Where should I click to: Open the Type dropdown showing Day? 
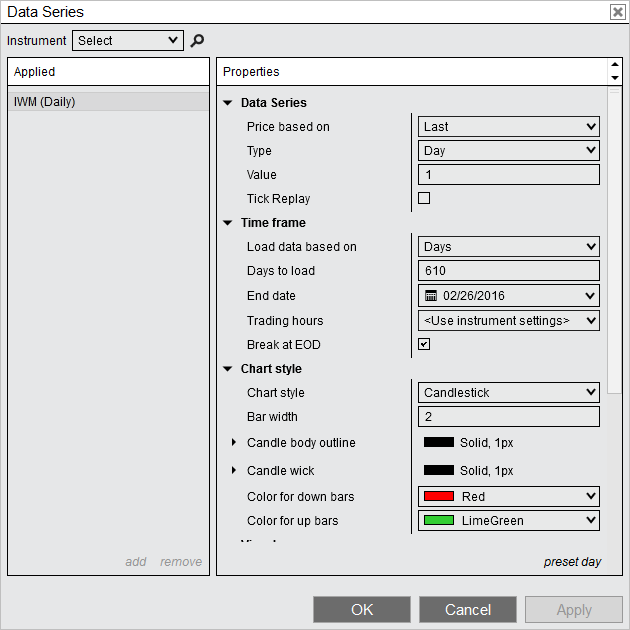(x=509, y=151)
